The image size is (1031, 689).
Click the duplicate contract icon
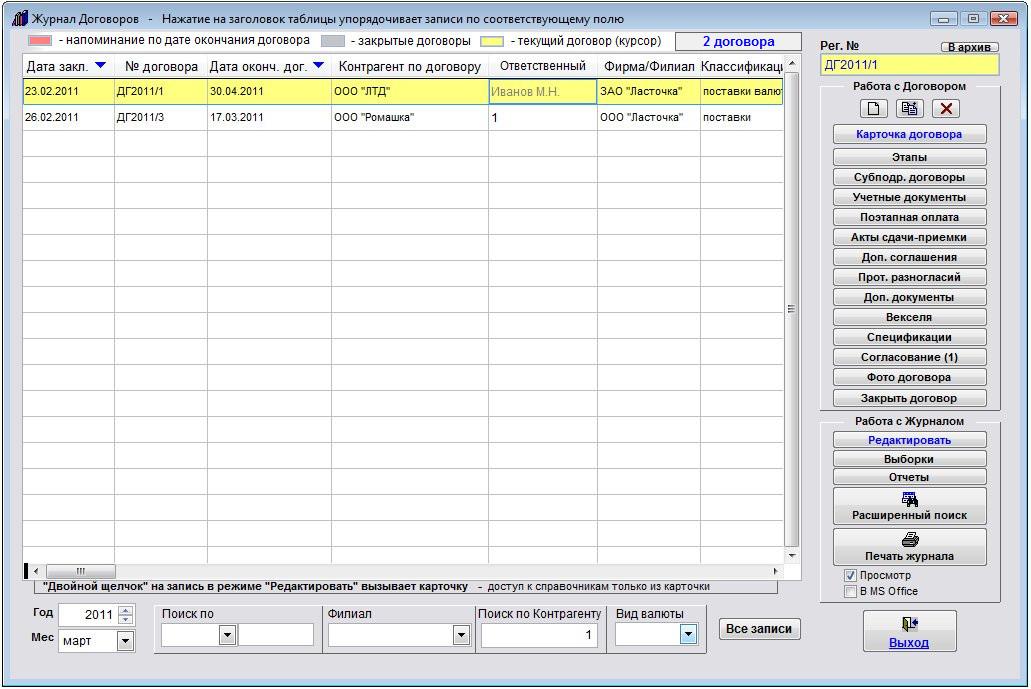pyautogui.click(x=909, y=109)
